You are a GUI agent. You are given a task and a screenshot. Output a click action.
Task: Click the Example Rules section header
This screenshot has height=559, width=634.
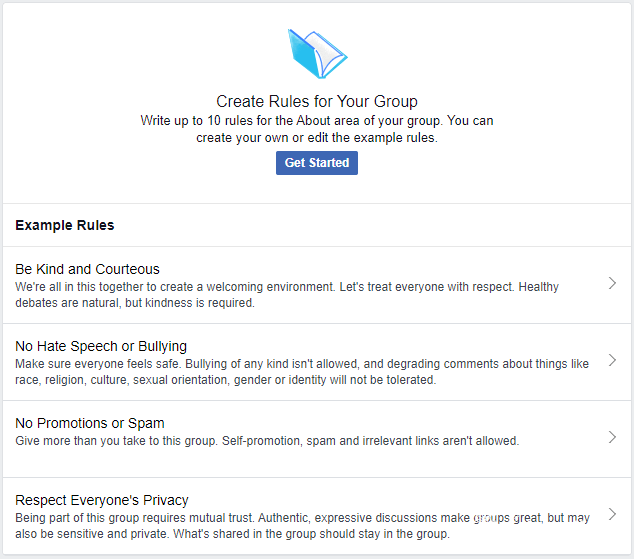coord(65,225)
